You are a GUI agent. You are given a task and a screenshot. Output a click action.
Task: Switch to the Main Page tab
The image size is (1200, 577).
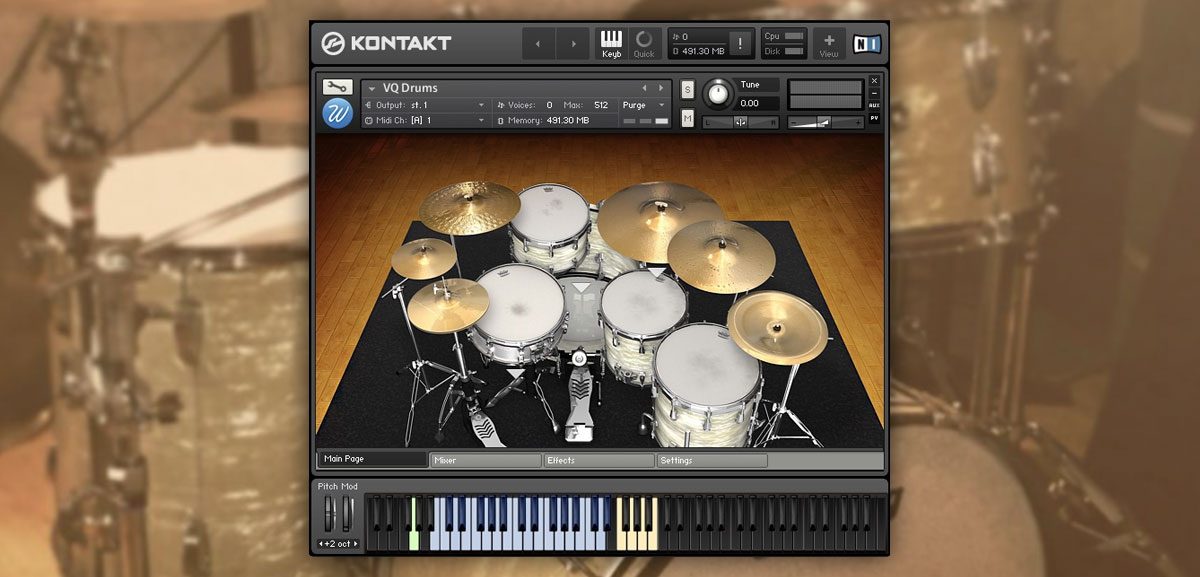(x=372, y=460)
